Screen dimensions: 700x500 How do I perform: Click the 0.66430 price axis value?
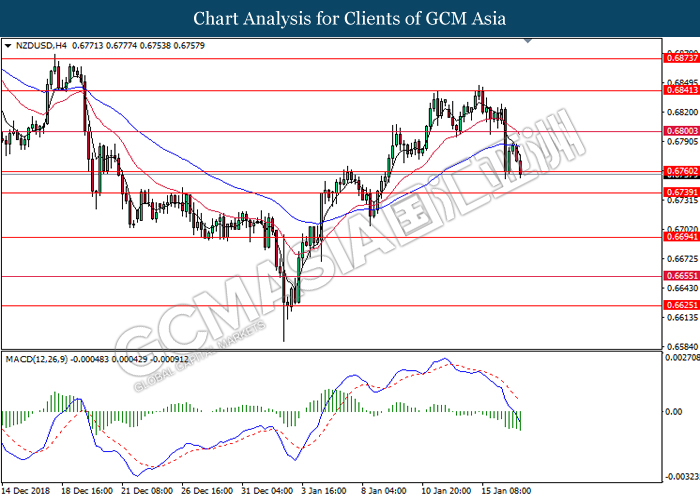[682, 288]
